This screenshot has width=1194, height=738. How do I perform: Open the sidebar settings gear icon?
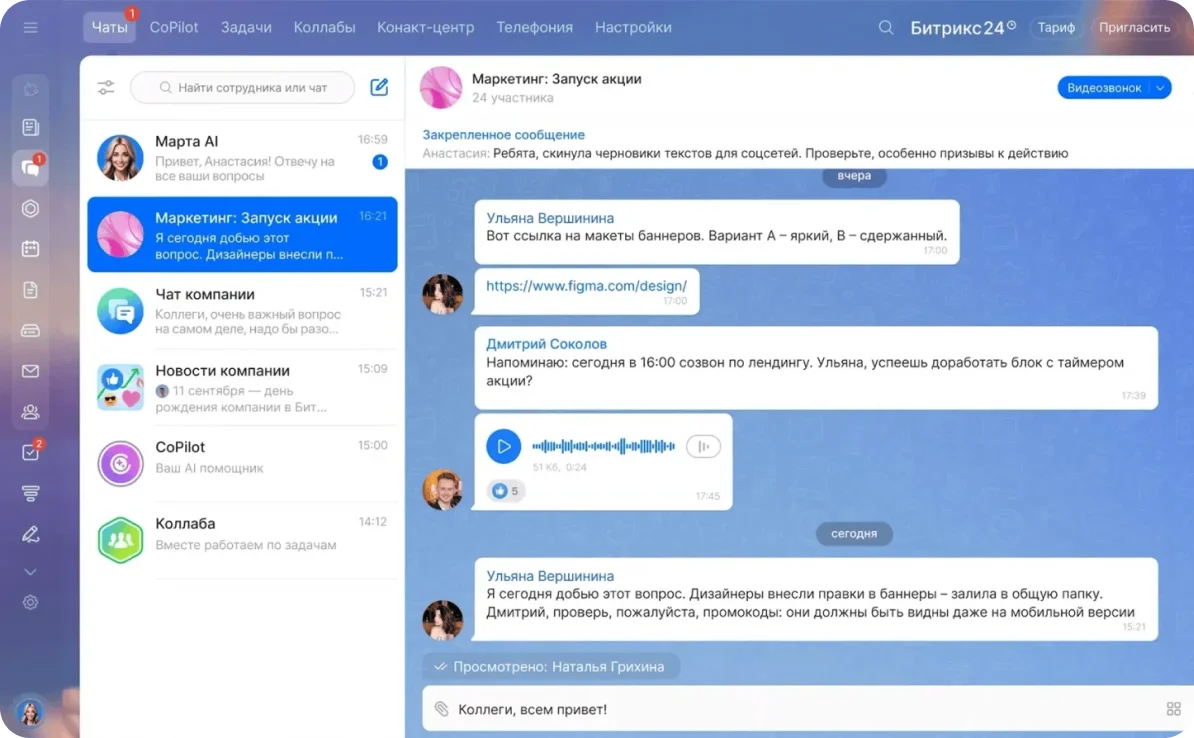pyautogui.click(x=30, y=602)
